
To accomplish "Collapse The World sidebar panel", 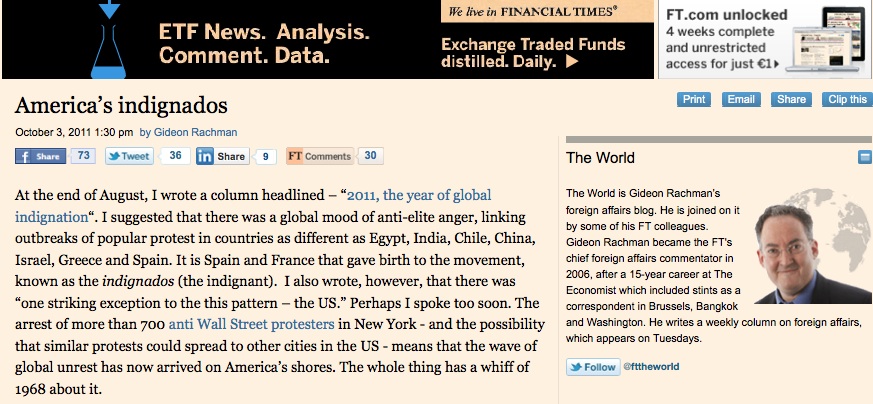I will 864,158.
